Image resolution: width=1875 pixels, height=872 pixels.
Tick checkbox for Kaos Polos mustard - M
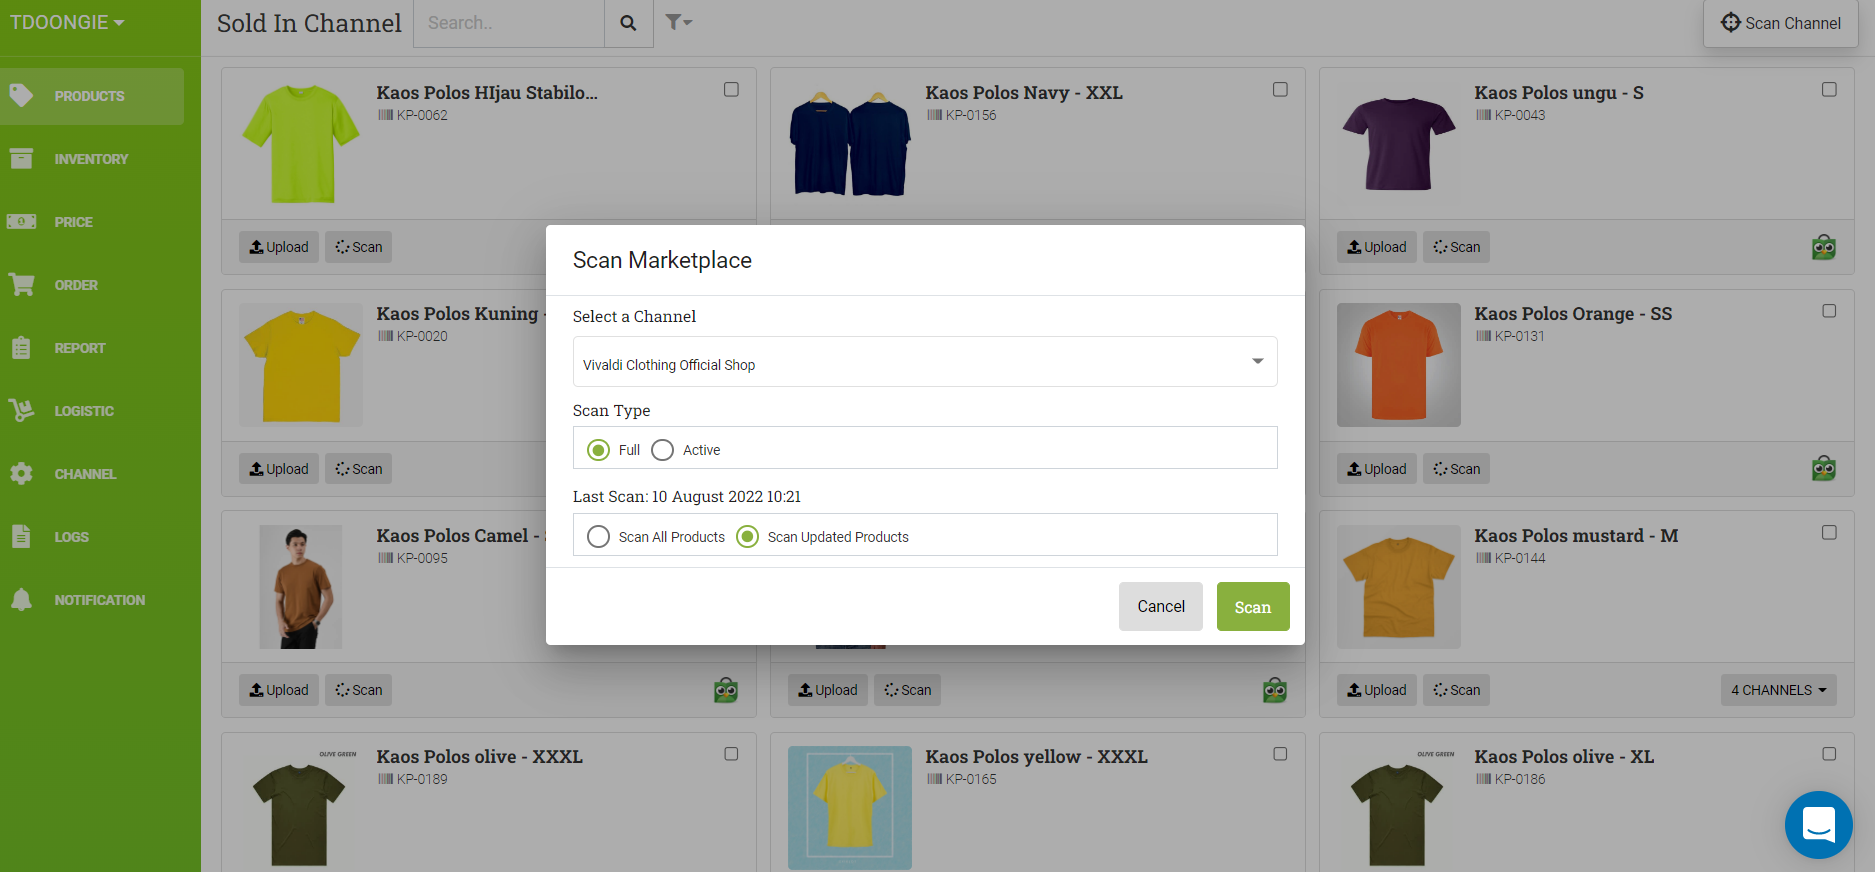click(x=1829, y=533)
